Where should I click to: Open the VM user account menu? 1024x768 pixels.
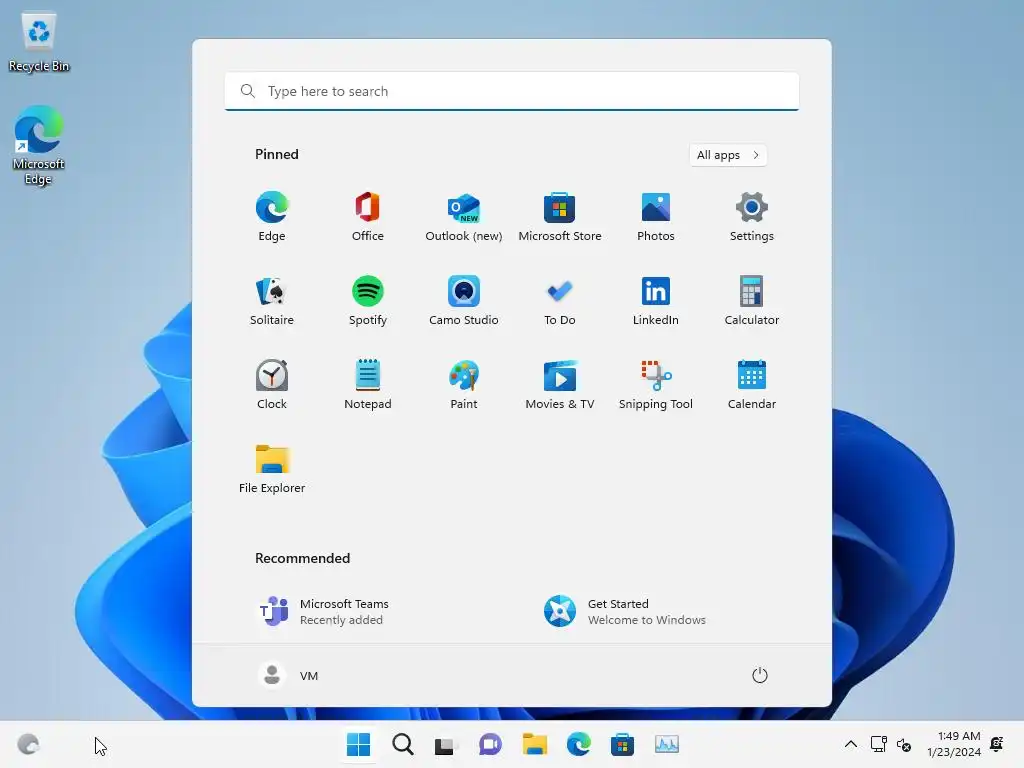coord(288,675)
